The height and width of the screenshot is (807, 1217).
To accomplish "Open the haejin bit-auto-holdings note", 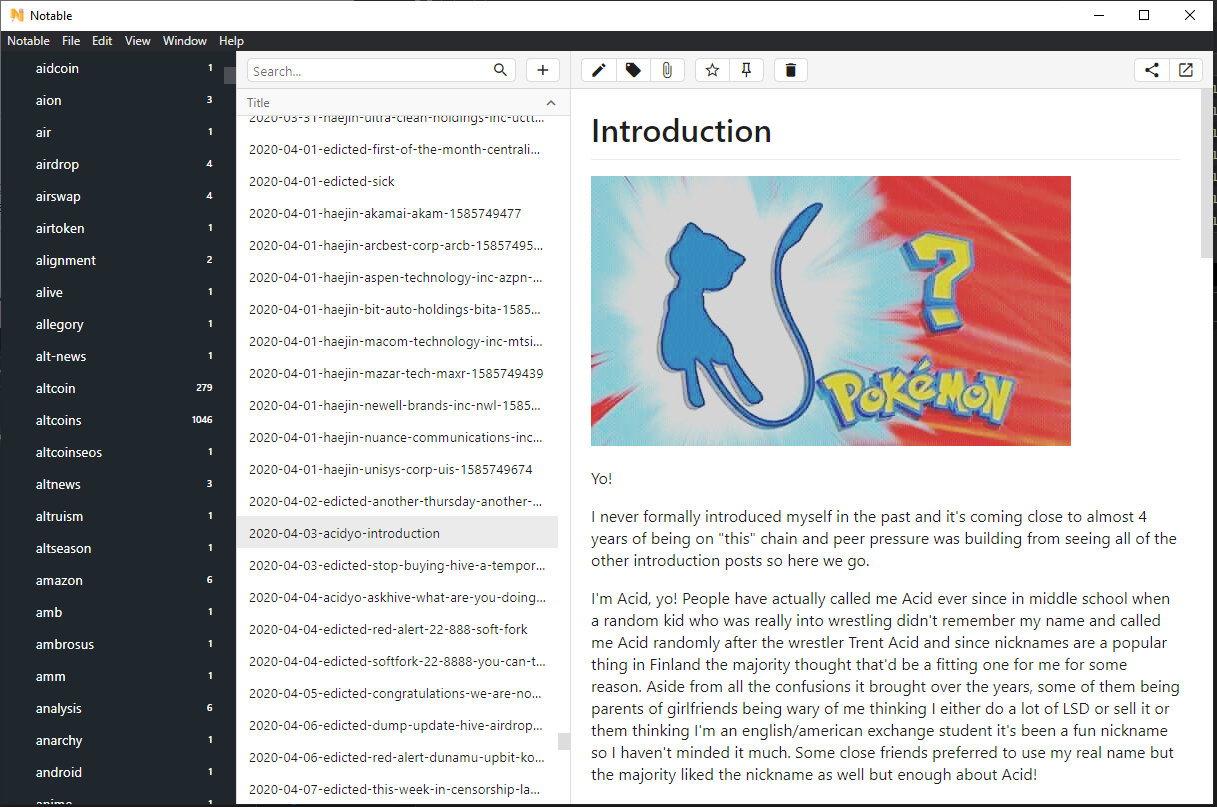I will [x=397, y=310].
